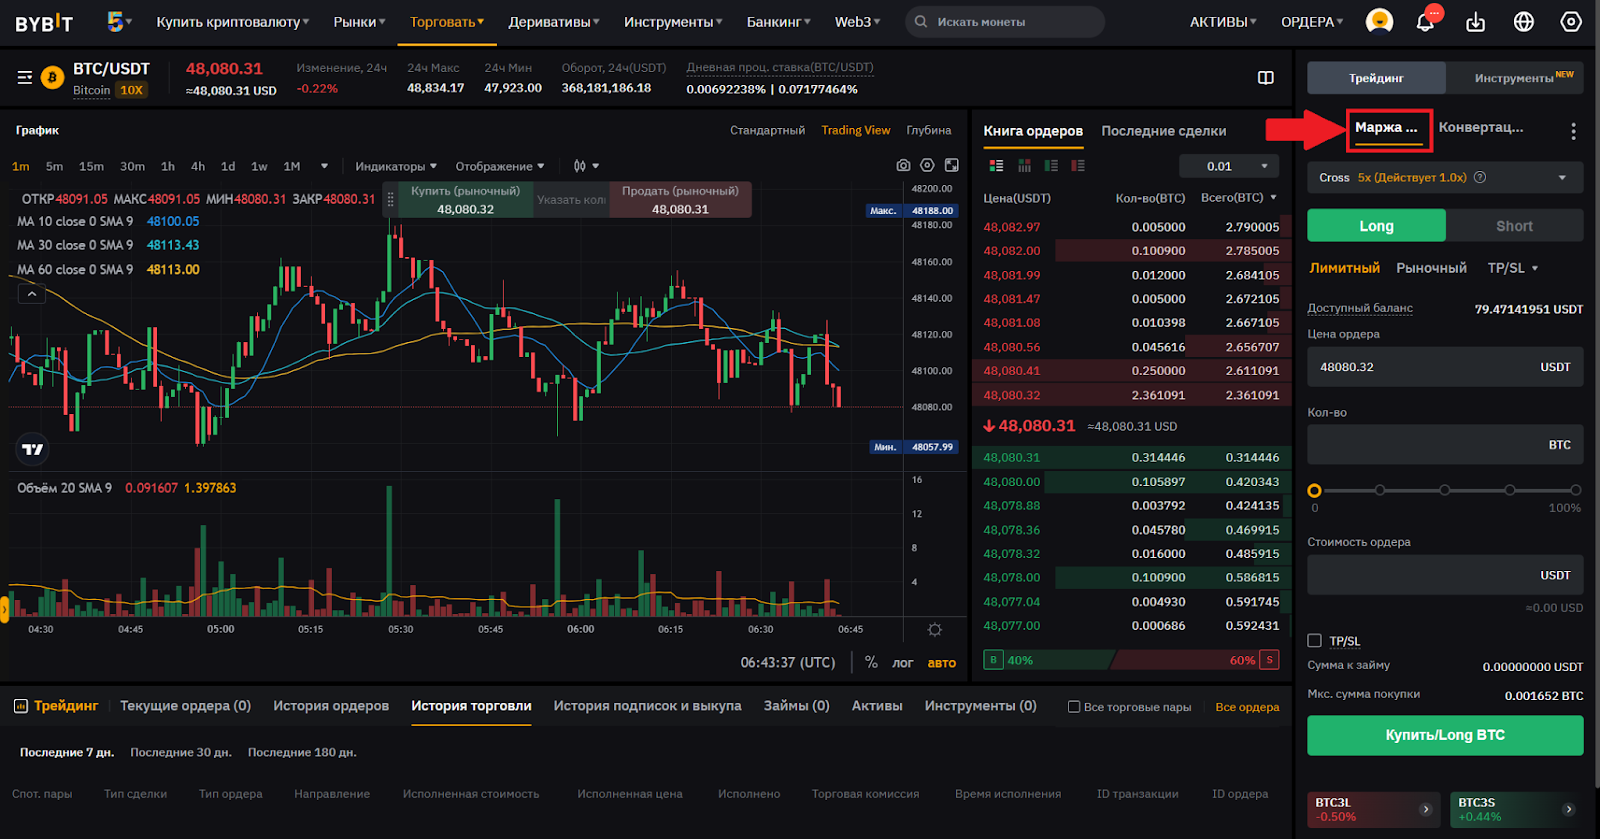Viewport: 1600px width, 839px height.
Task: Click the search coins magnifier icon
Action: point(921,21)
